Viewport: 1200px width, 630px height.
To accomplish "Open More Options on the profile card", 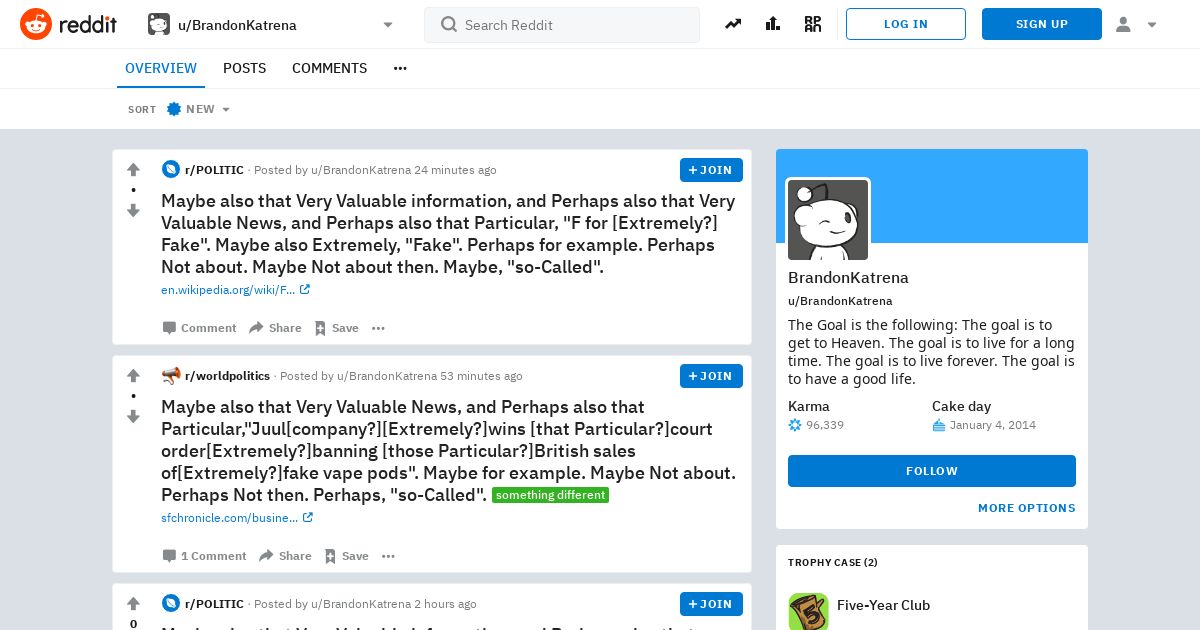I will pos(1027,508).
